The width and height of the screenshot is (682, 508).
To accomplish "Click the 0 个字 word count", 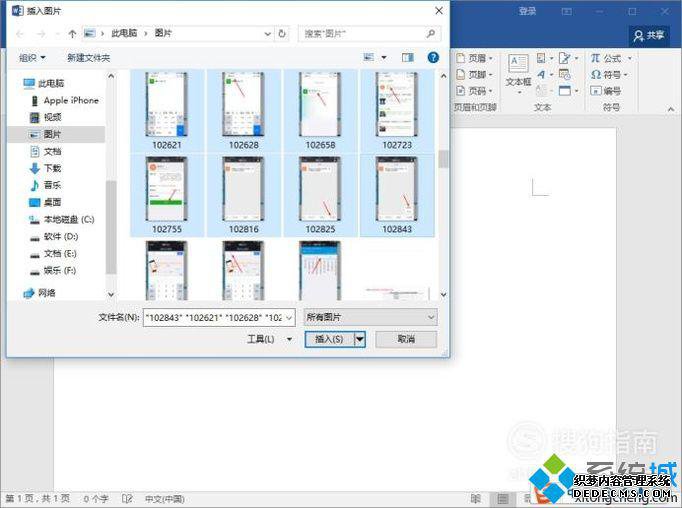I will (x=96, y=498).
